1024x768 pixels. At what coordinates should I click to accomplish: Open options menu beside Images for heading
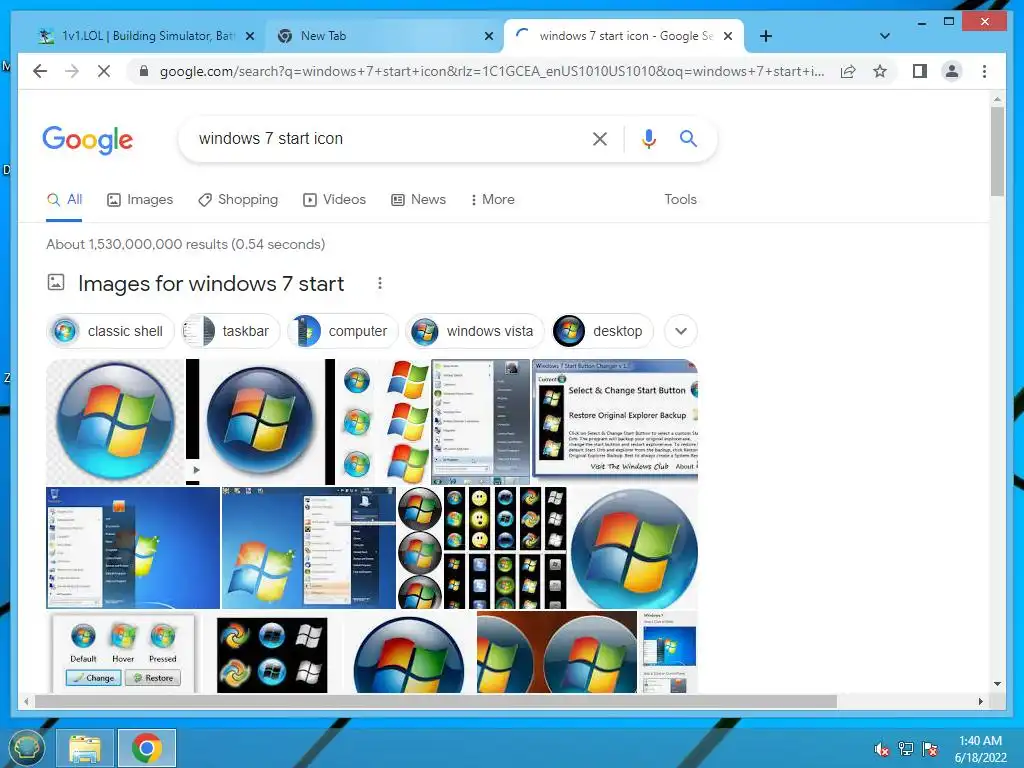click(x=379, y=283)
